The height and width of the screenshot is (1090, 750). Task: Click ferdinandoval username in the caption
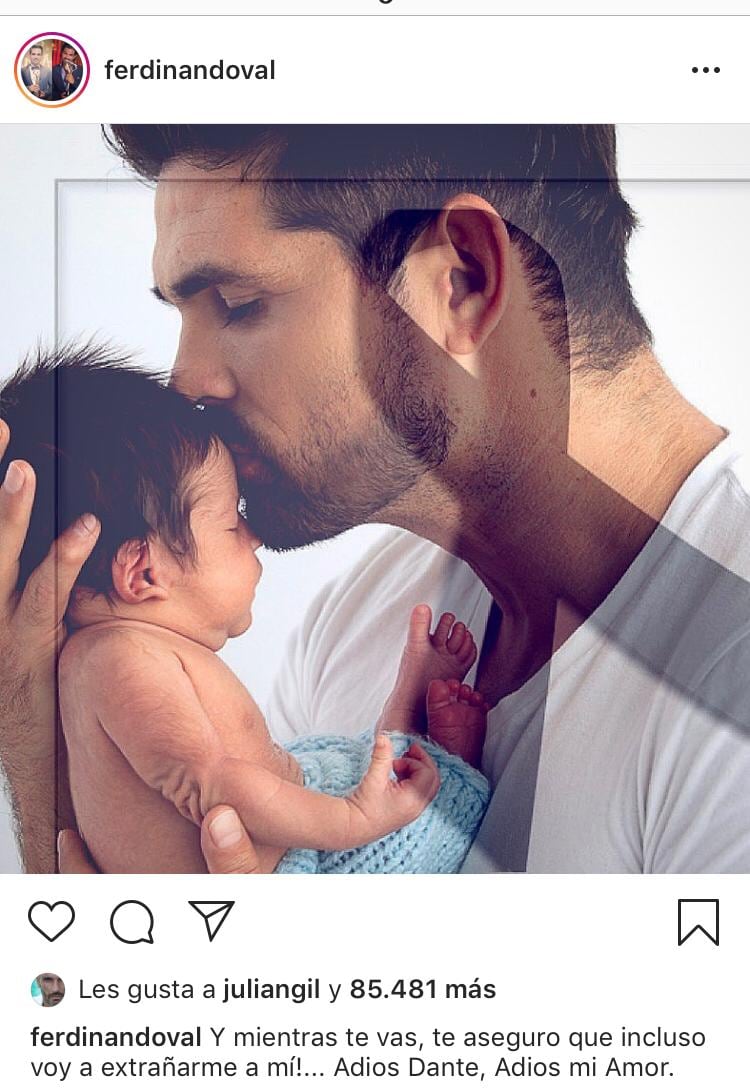click(x=116, y=1037)
